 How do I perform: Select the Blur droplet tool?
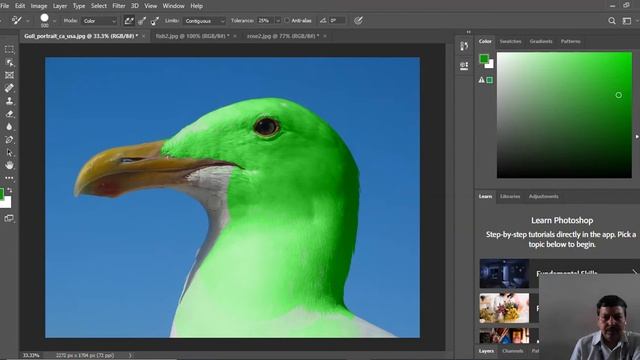tap(9, 127)
